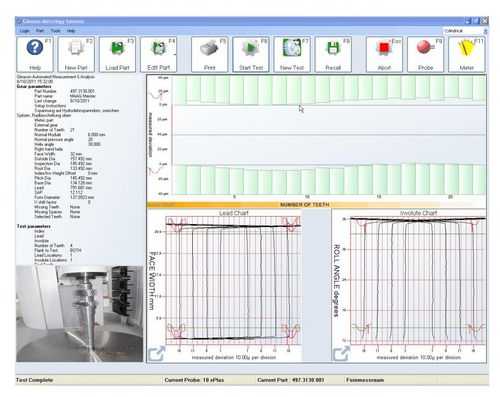
Task: Begin a New Test
Action: click(x=292, y=54)
